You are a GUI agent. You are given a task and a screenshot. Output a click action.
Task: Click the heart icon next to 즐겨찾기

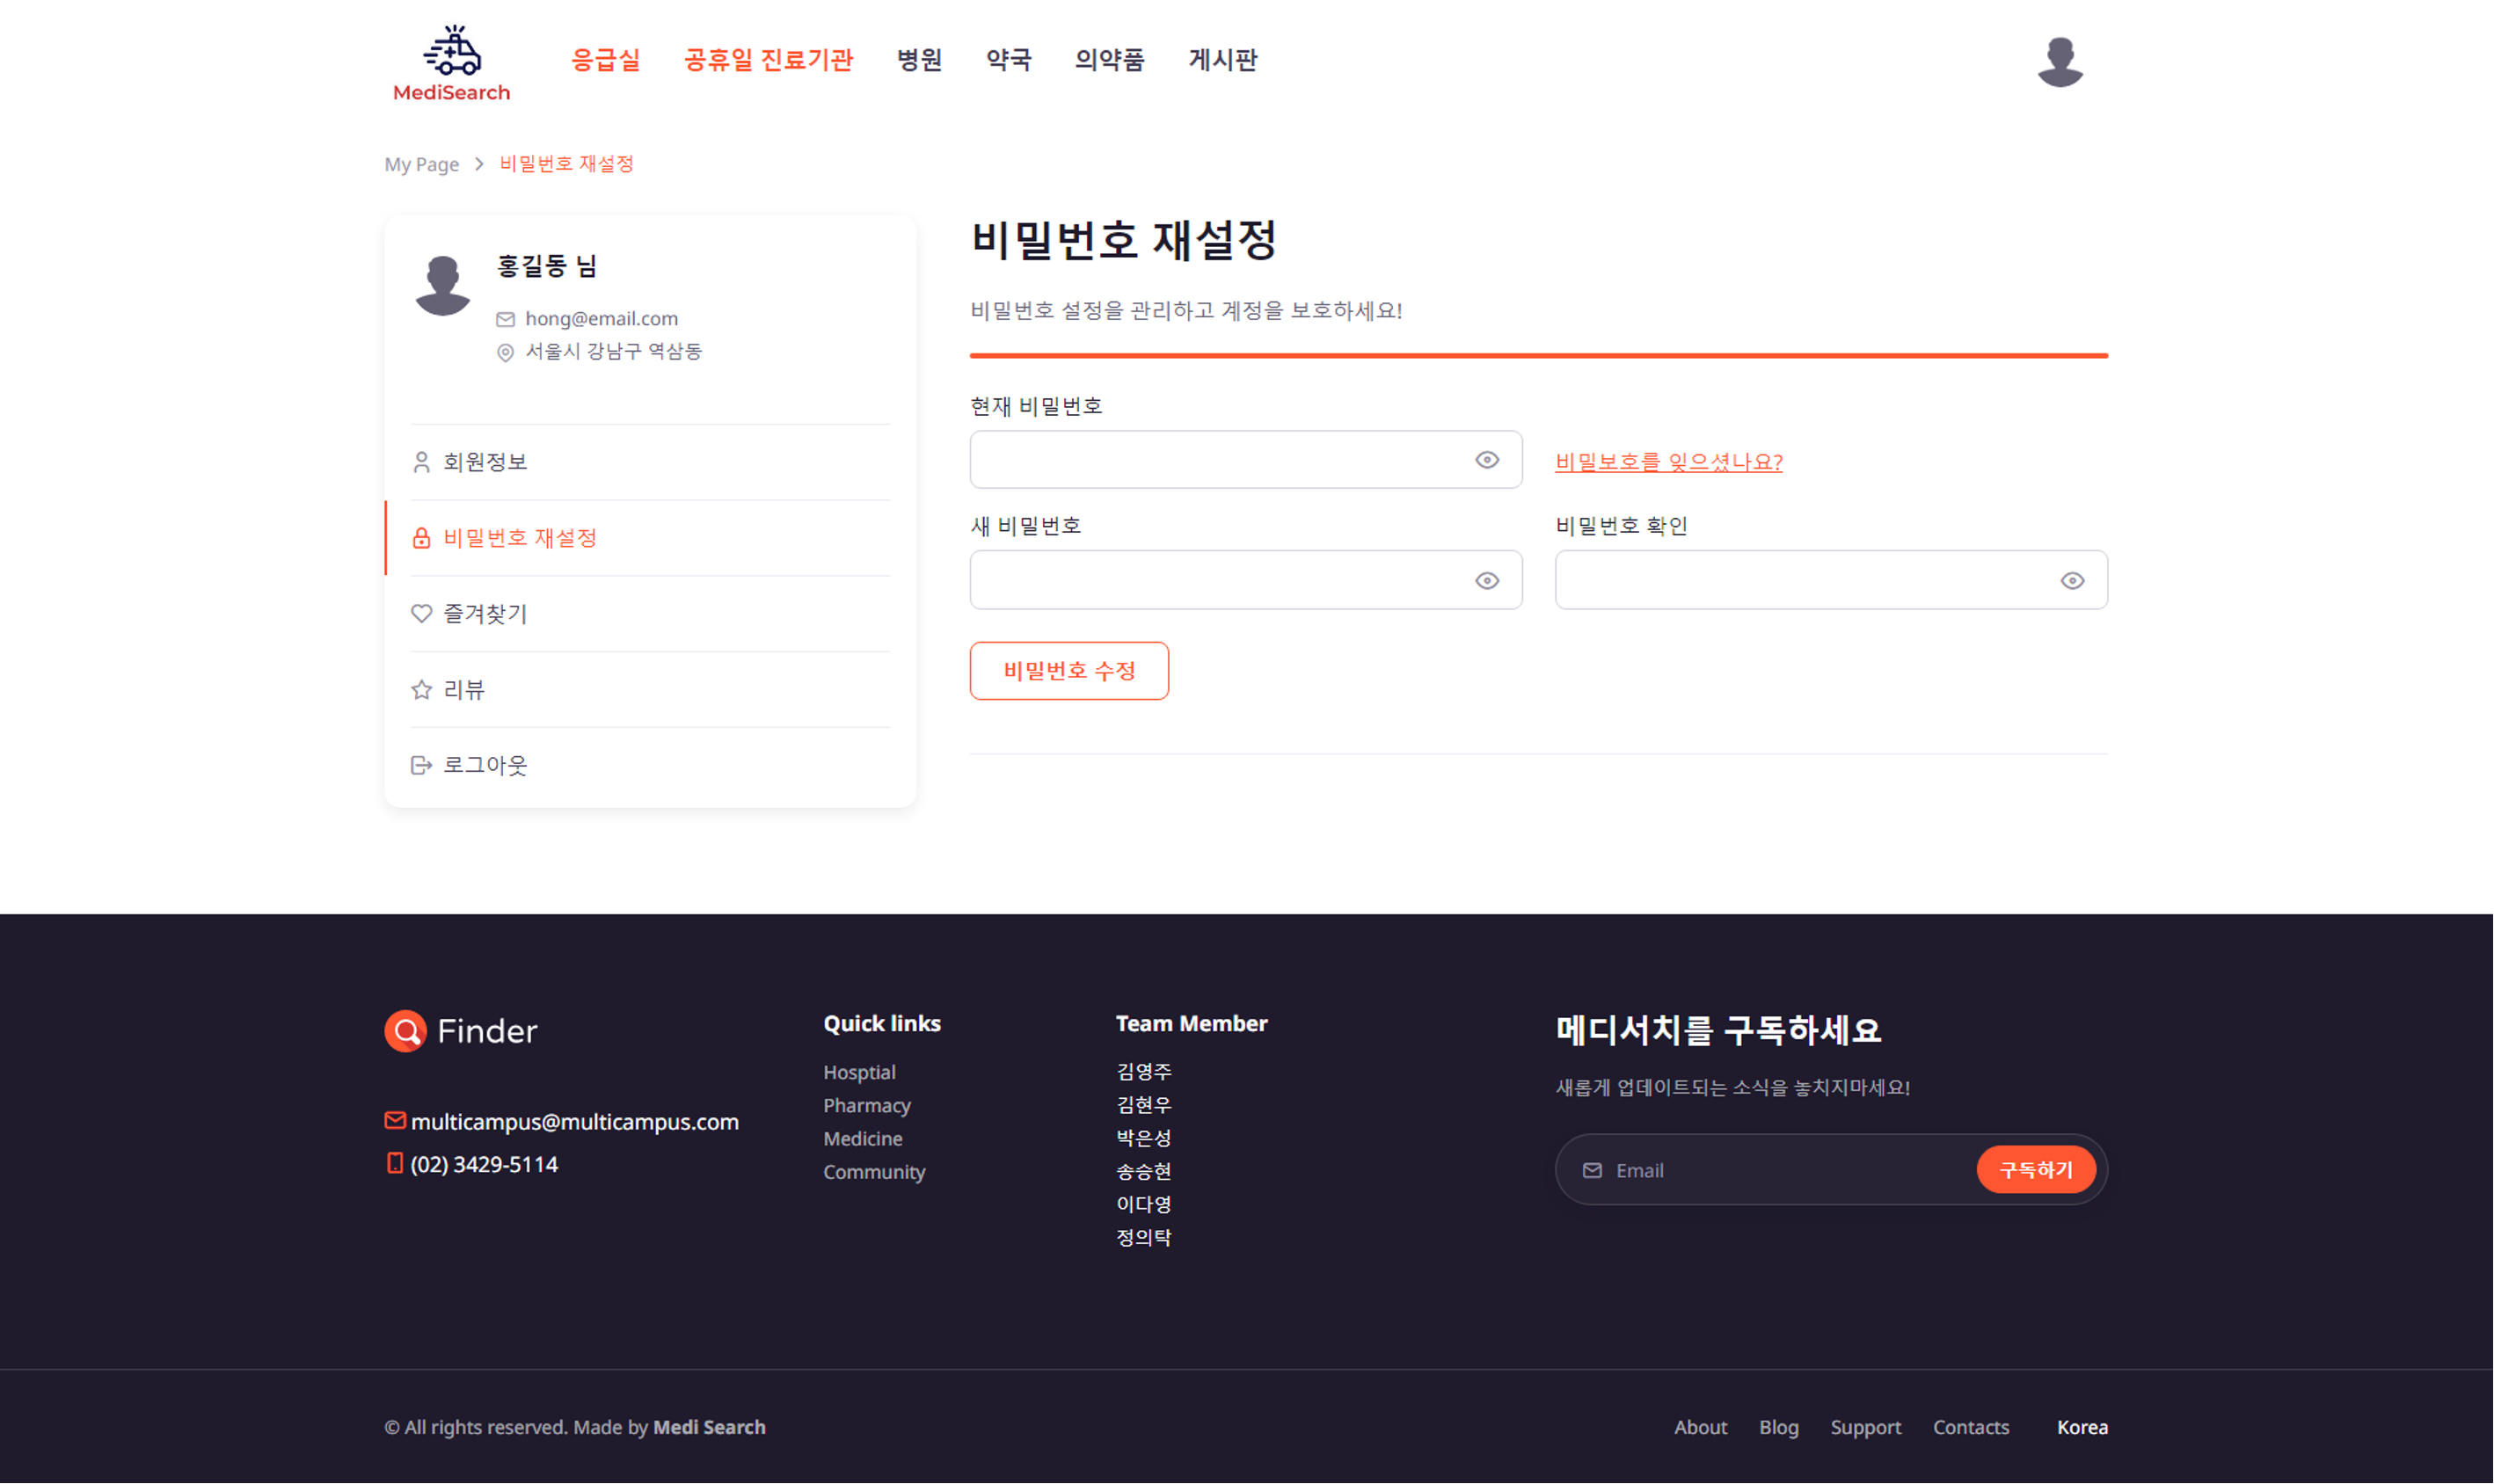click(x=421, y=613)
